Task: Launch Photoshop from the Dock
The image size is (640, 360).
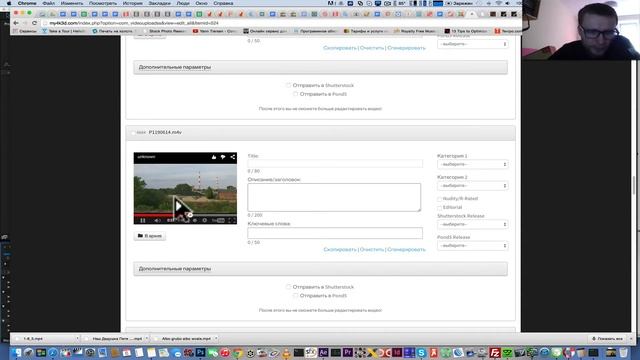Action: [200, 353]
